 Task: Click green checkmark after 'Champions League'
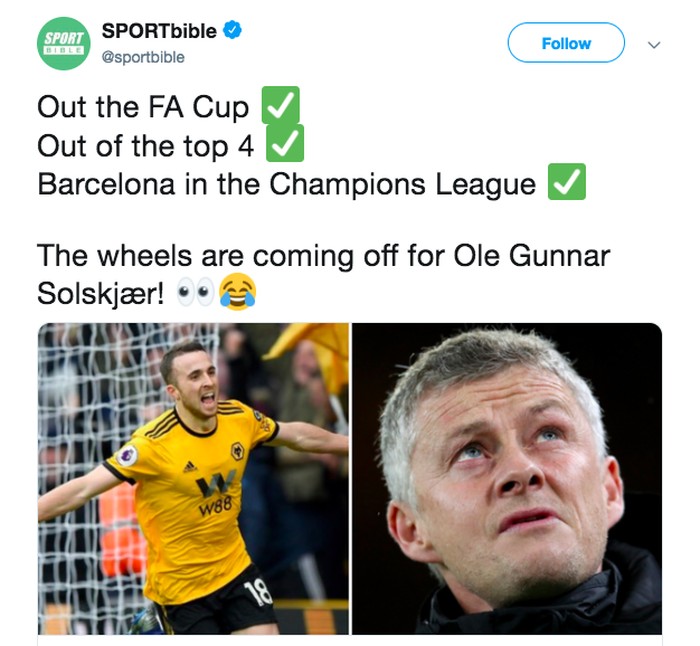click(566, 184)
